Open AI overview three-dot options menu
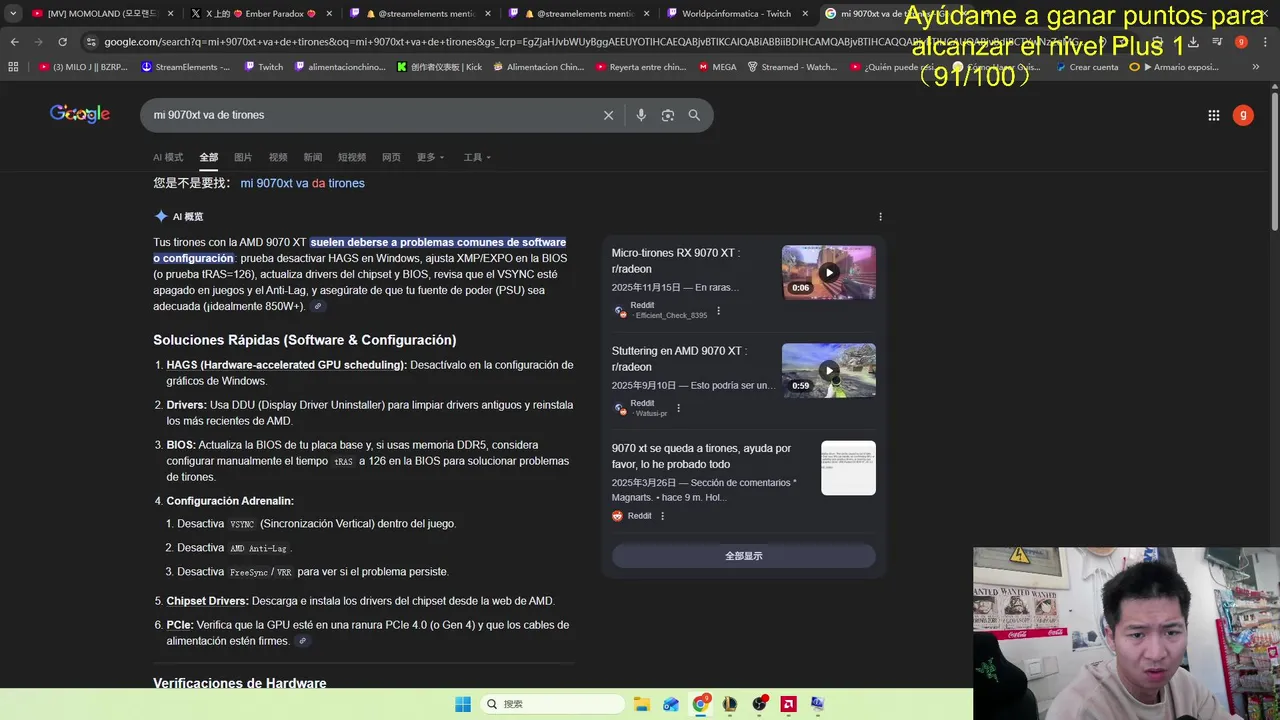Image resolution: width=1280 pixels, height=720 pixels. (x=880, y=216)
